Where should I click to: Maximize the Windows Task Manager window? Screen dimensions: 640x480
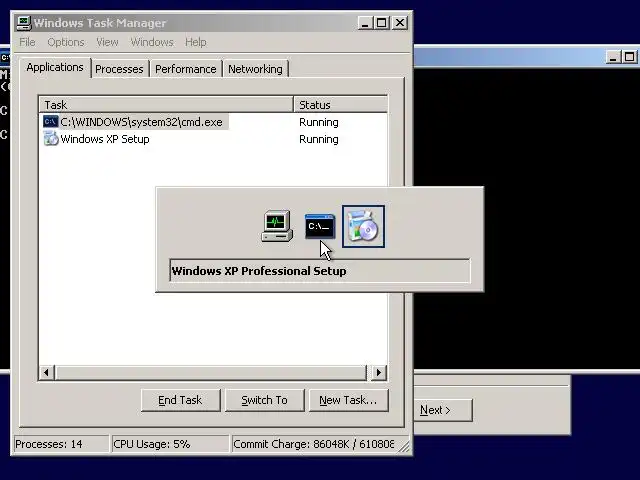coord(382,23)
